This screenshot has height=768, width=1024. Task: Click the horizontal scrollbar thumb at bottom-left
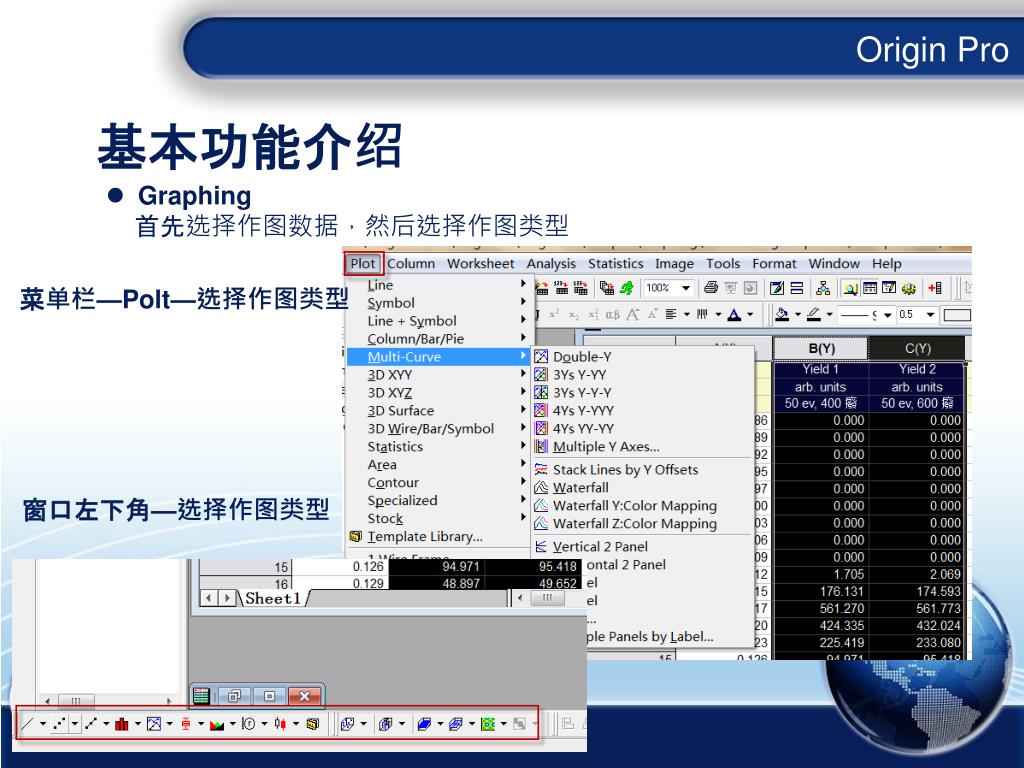point(76,701)
